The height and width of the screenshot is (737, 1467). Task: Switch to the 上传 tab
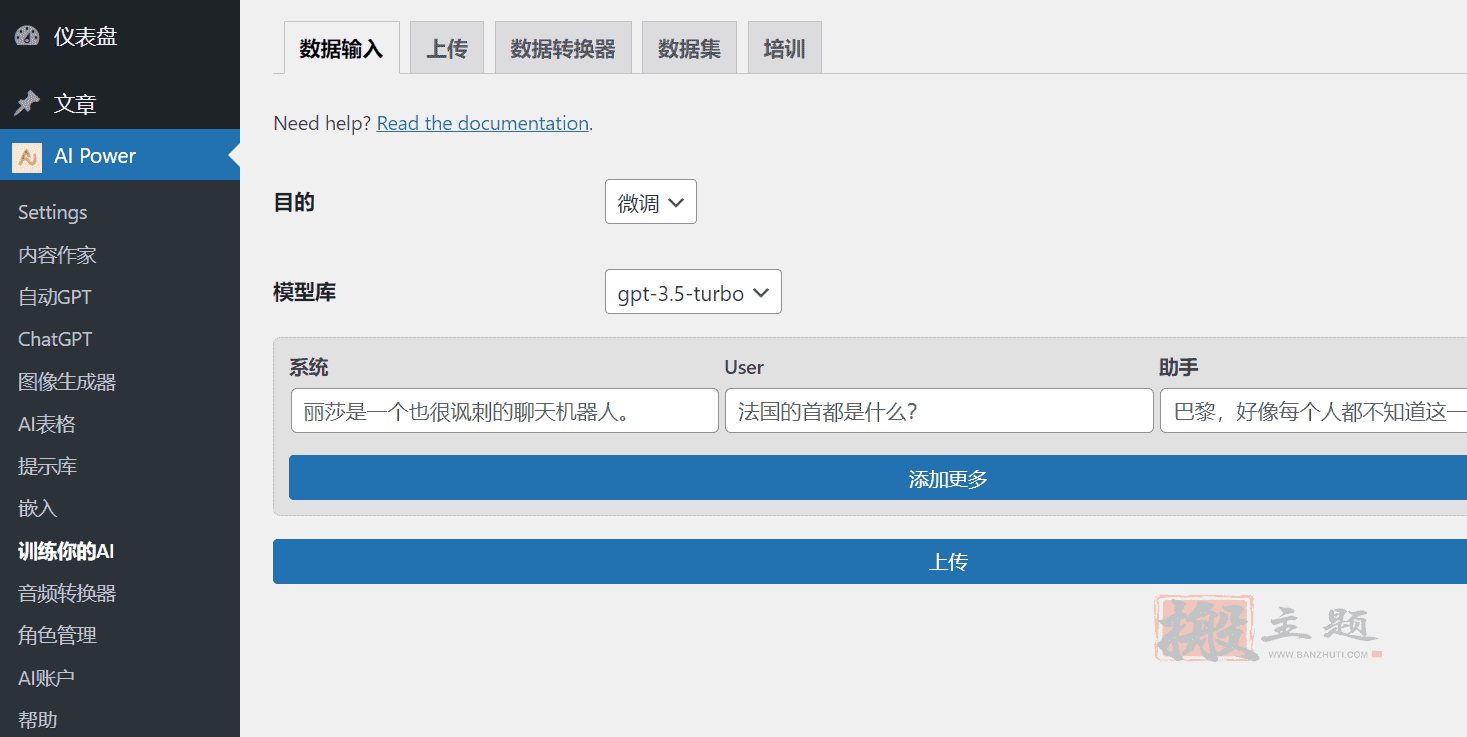(446, 48)
